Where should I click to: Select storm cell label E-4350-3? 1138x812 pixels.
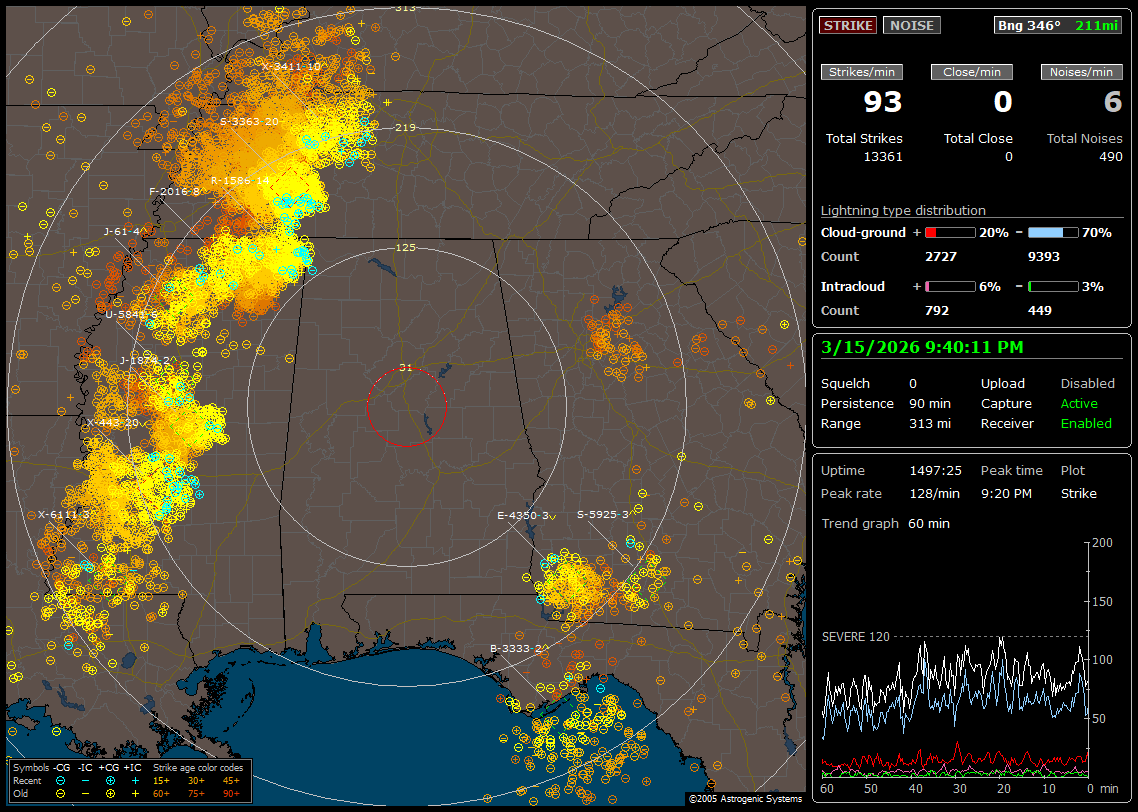coord(523,515)
